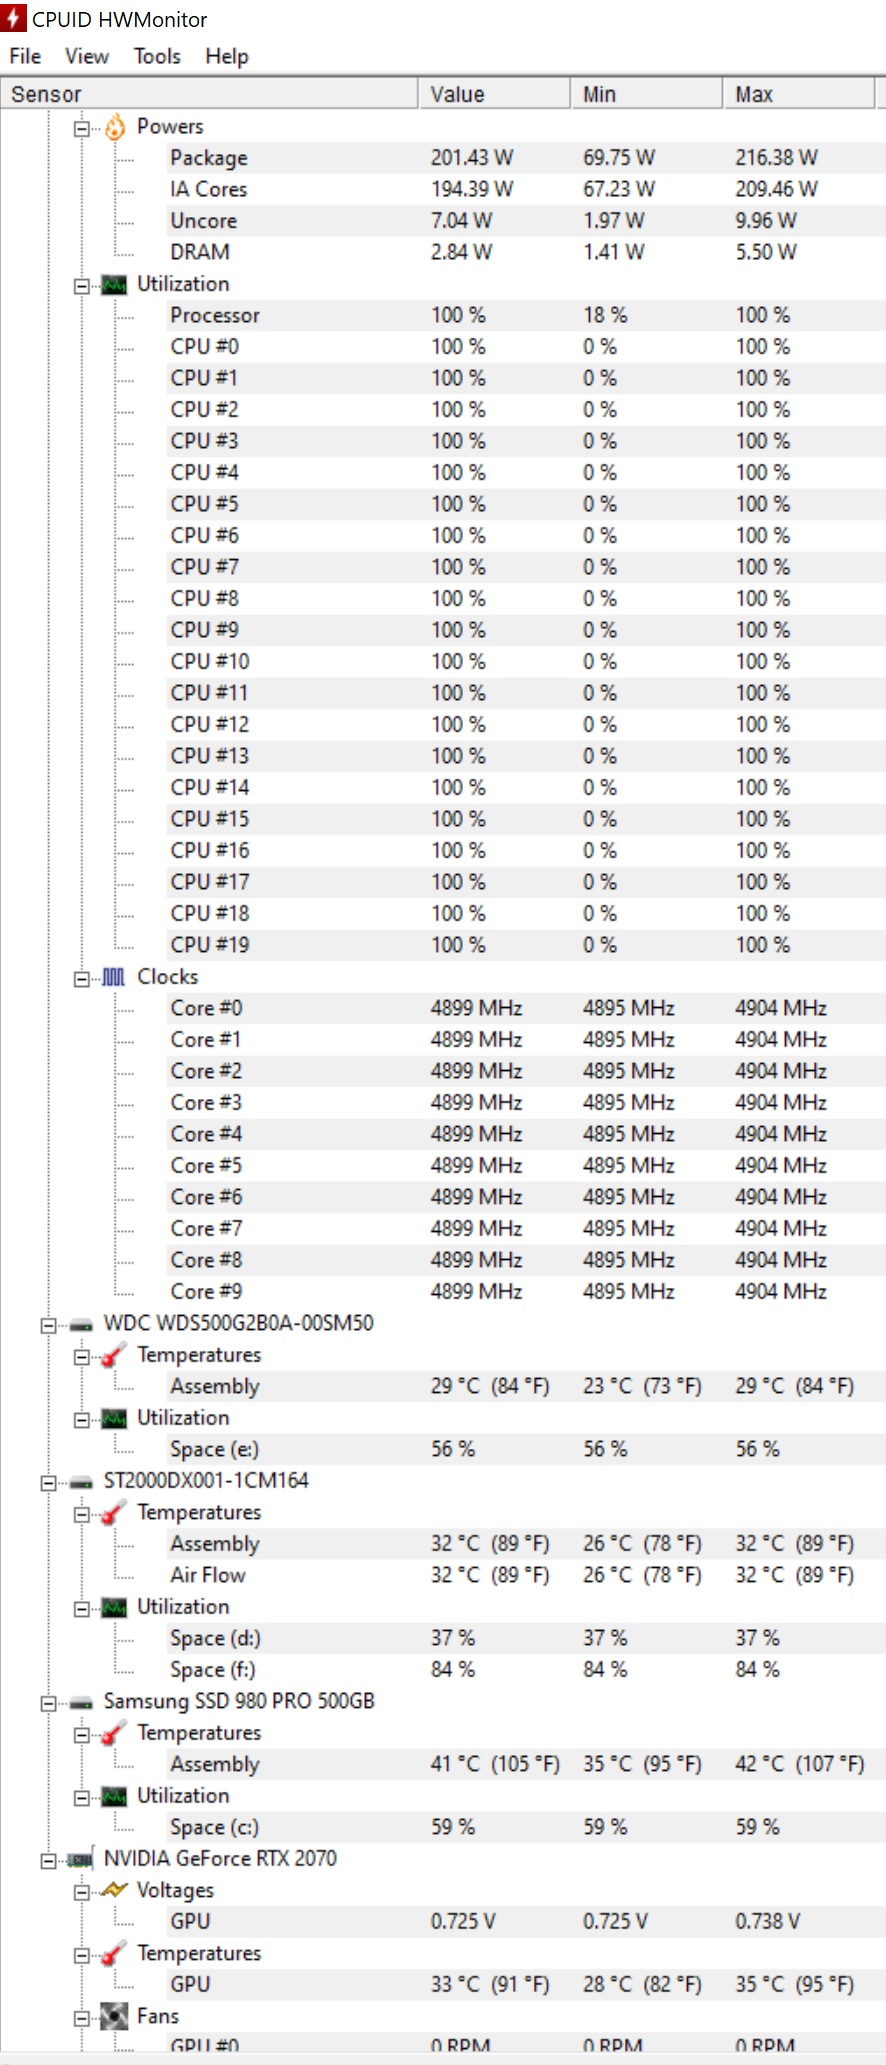Viewport: 886px width, 2065px height.
Task: Click the ST2000DX001 Temperatures thermometer icon
Action: click(x=114, y=1513)
